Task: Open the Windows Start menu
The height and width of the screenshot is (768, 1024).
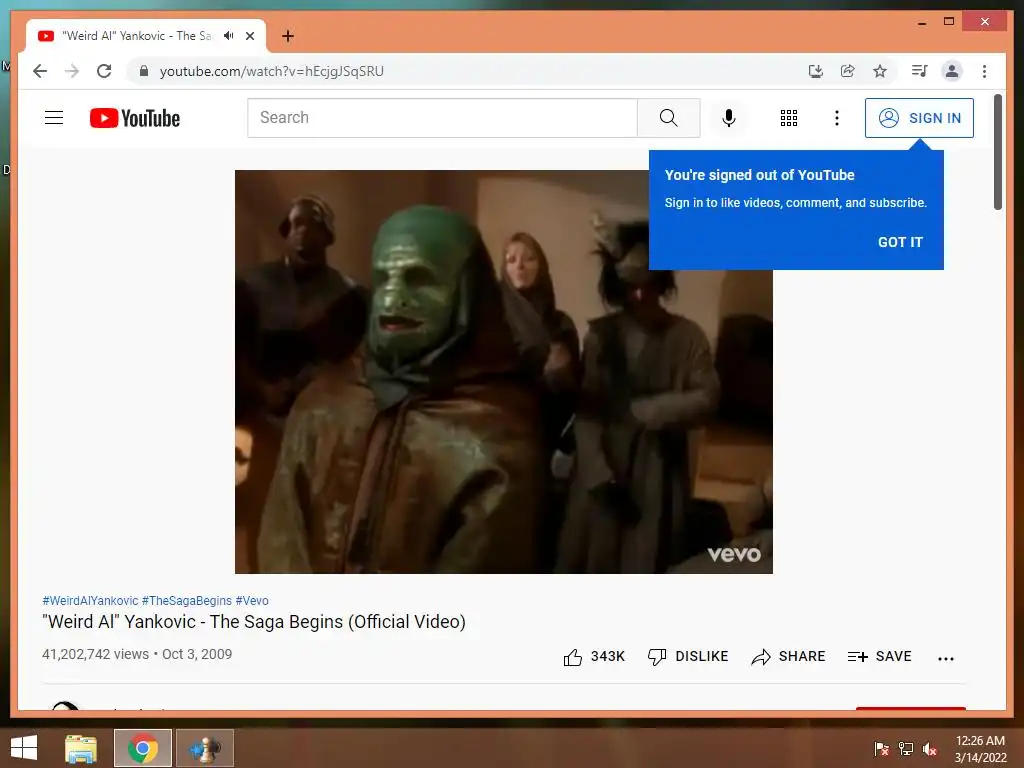Action: [x=24, y=748]
